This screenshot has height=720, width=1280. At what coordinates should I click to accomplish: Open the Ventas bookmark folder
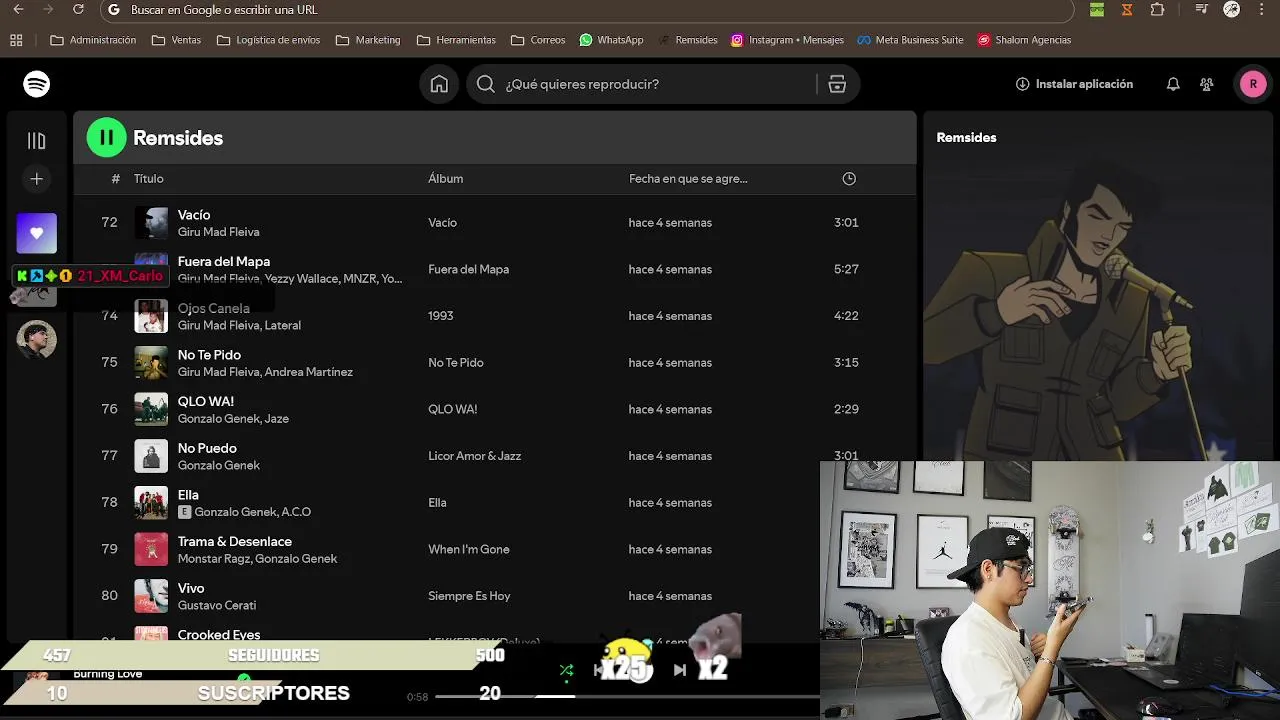pos(176,40)
